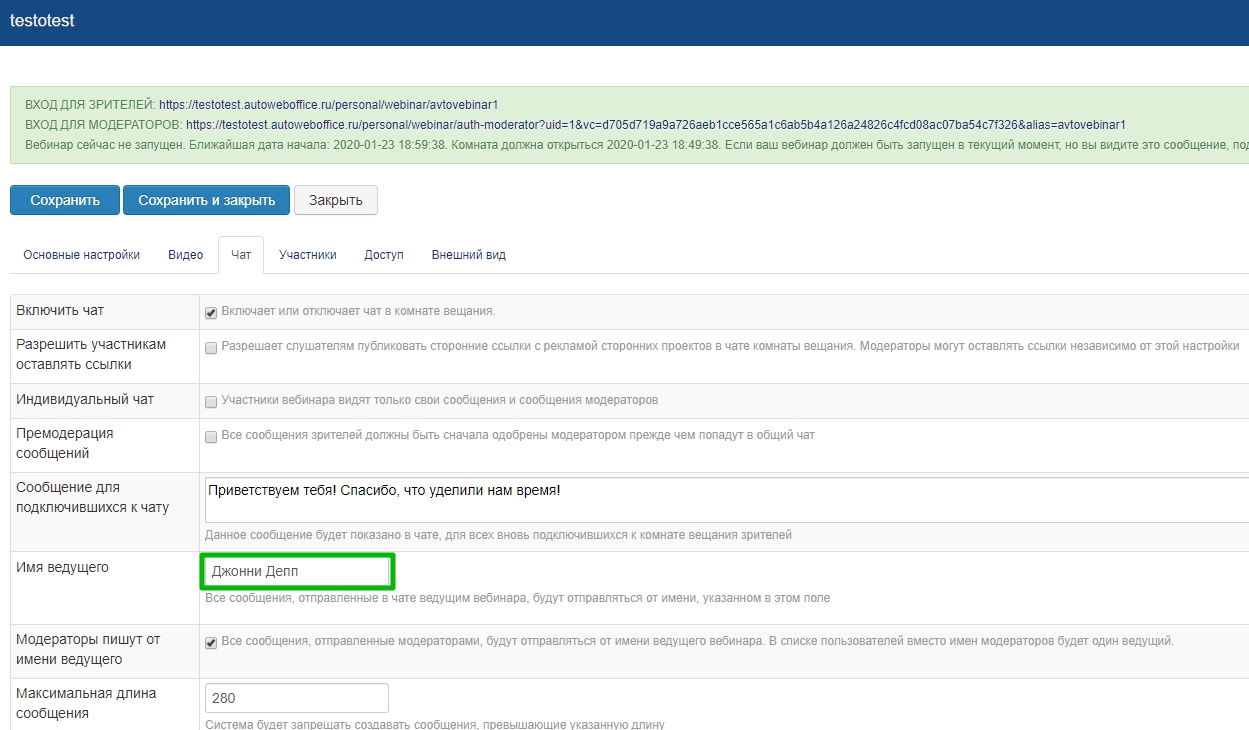Screen dimensions: 1249x730
Task: Uncheck Модераторы пишут от имени ведущего
Action: 211,643
